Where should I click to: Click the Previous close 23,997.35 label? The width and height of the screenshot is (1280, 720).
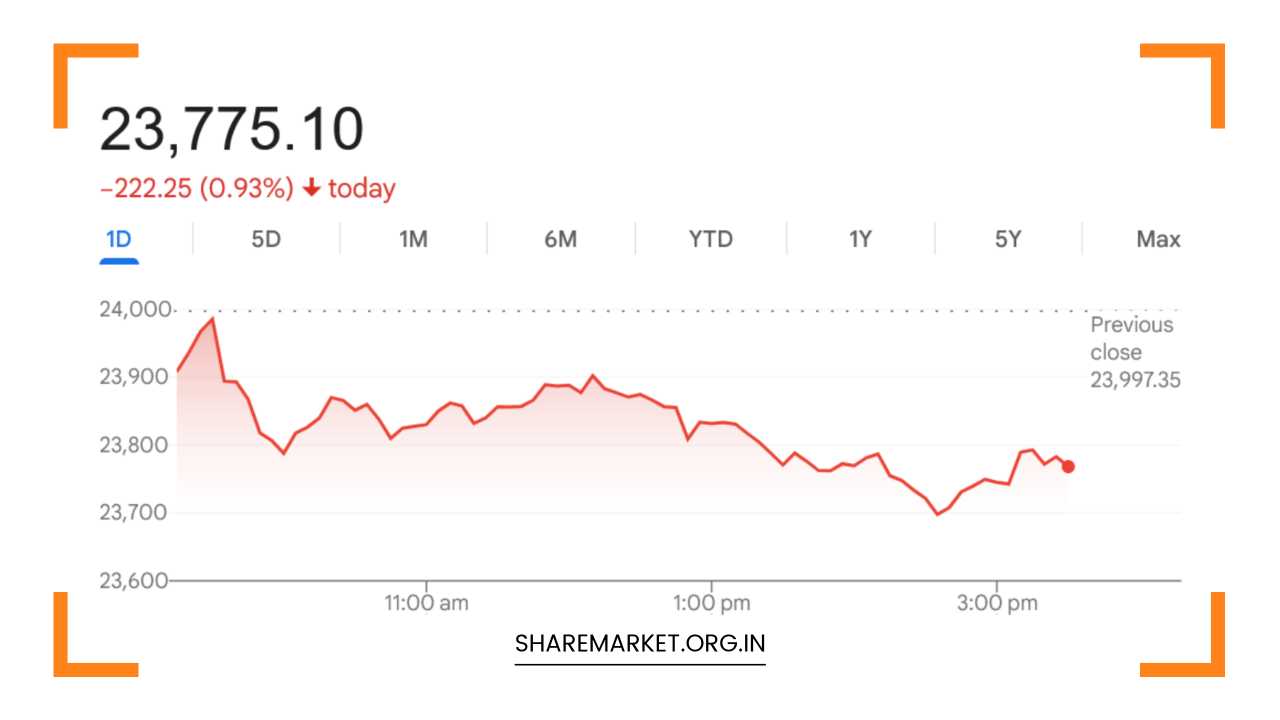1133,352
